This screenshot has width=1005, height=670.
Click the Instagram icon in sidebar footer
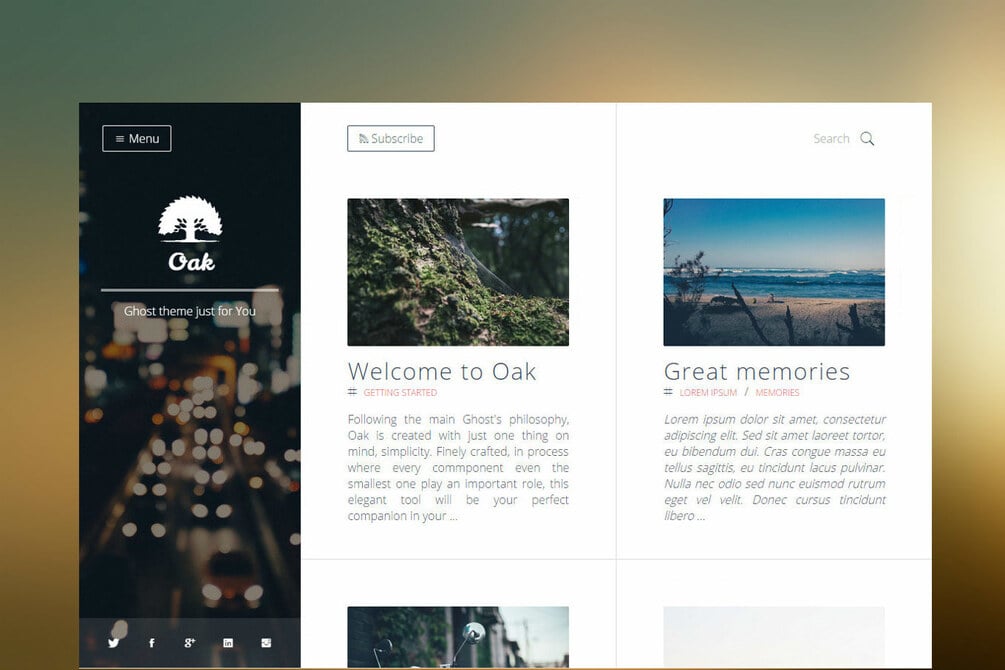coord(265,643)
